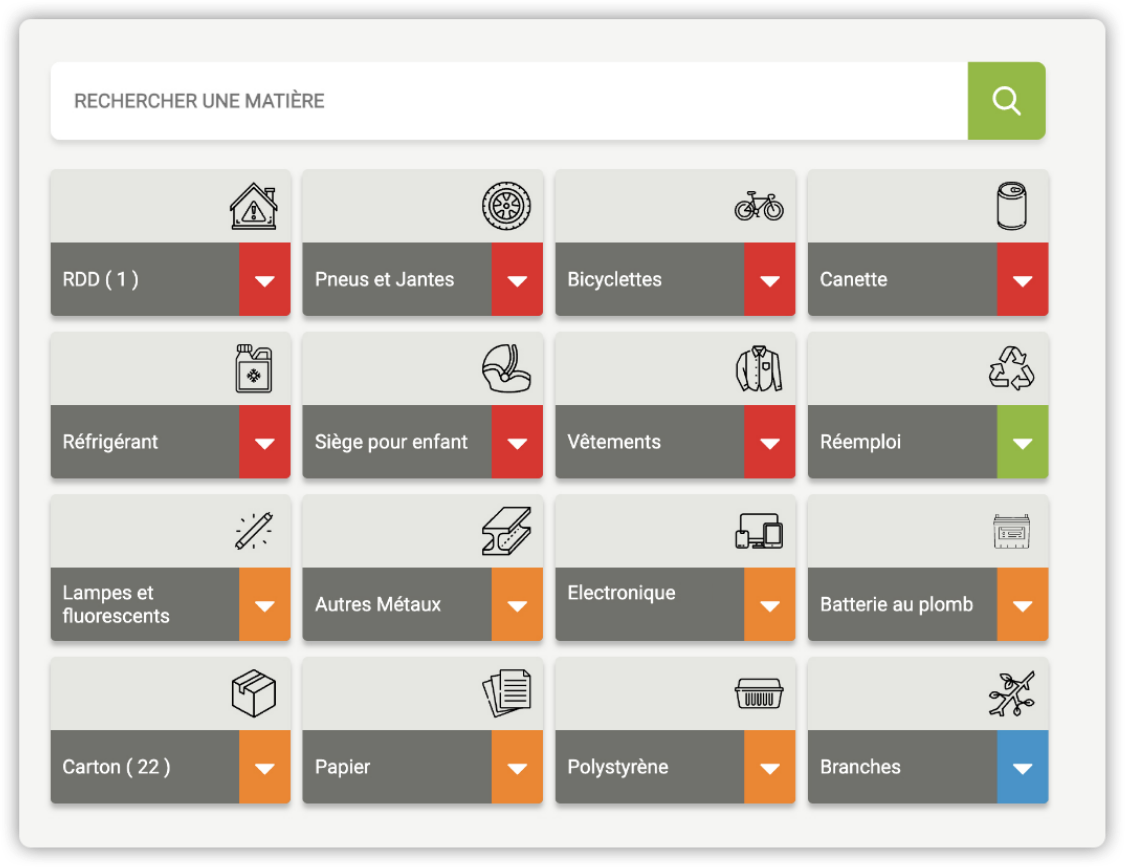Select the tire wheel icon

click(x=506, y=206)
